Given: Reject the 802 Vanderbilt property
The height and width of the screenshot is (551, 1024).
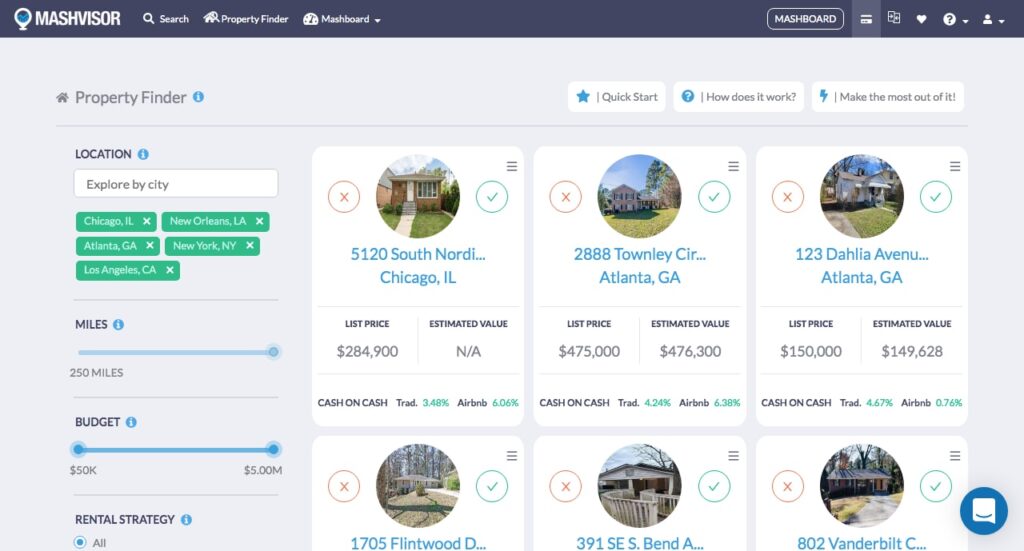Looking at the screenshot, I should (x=788, y=486).
